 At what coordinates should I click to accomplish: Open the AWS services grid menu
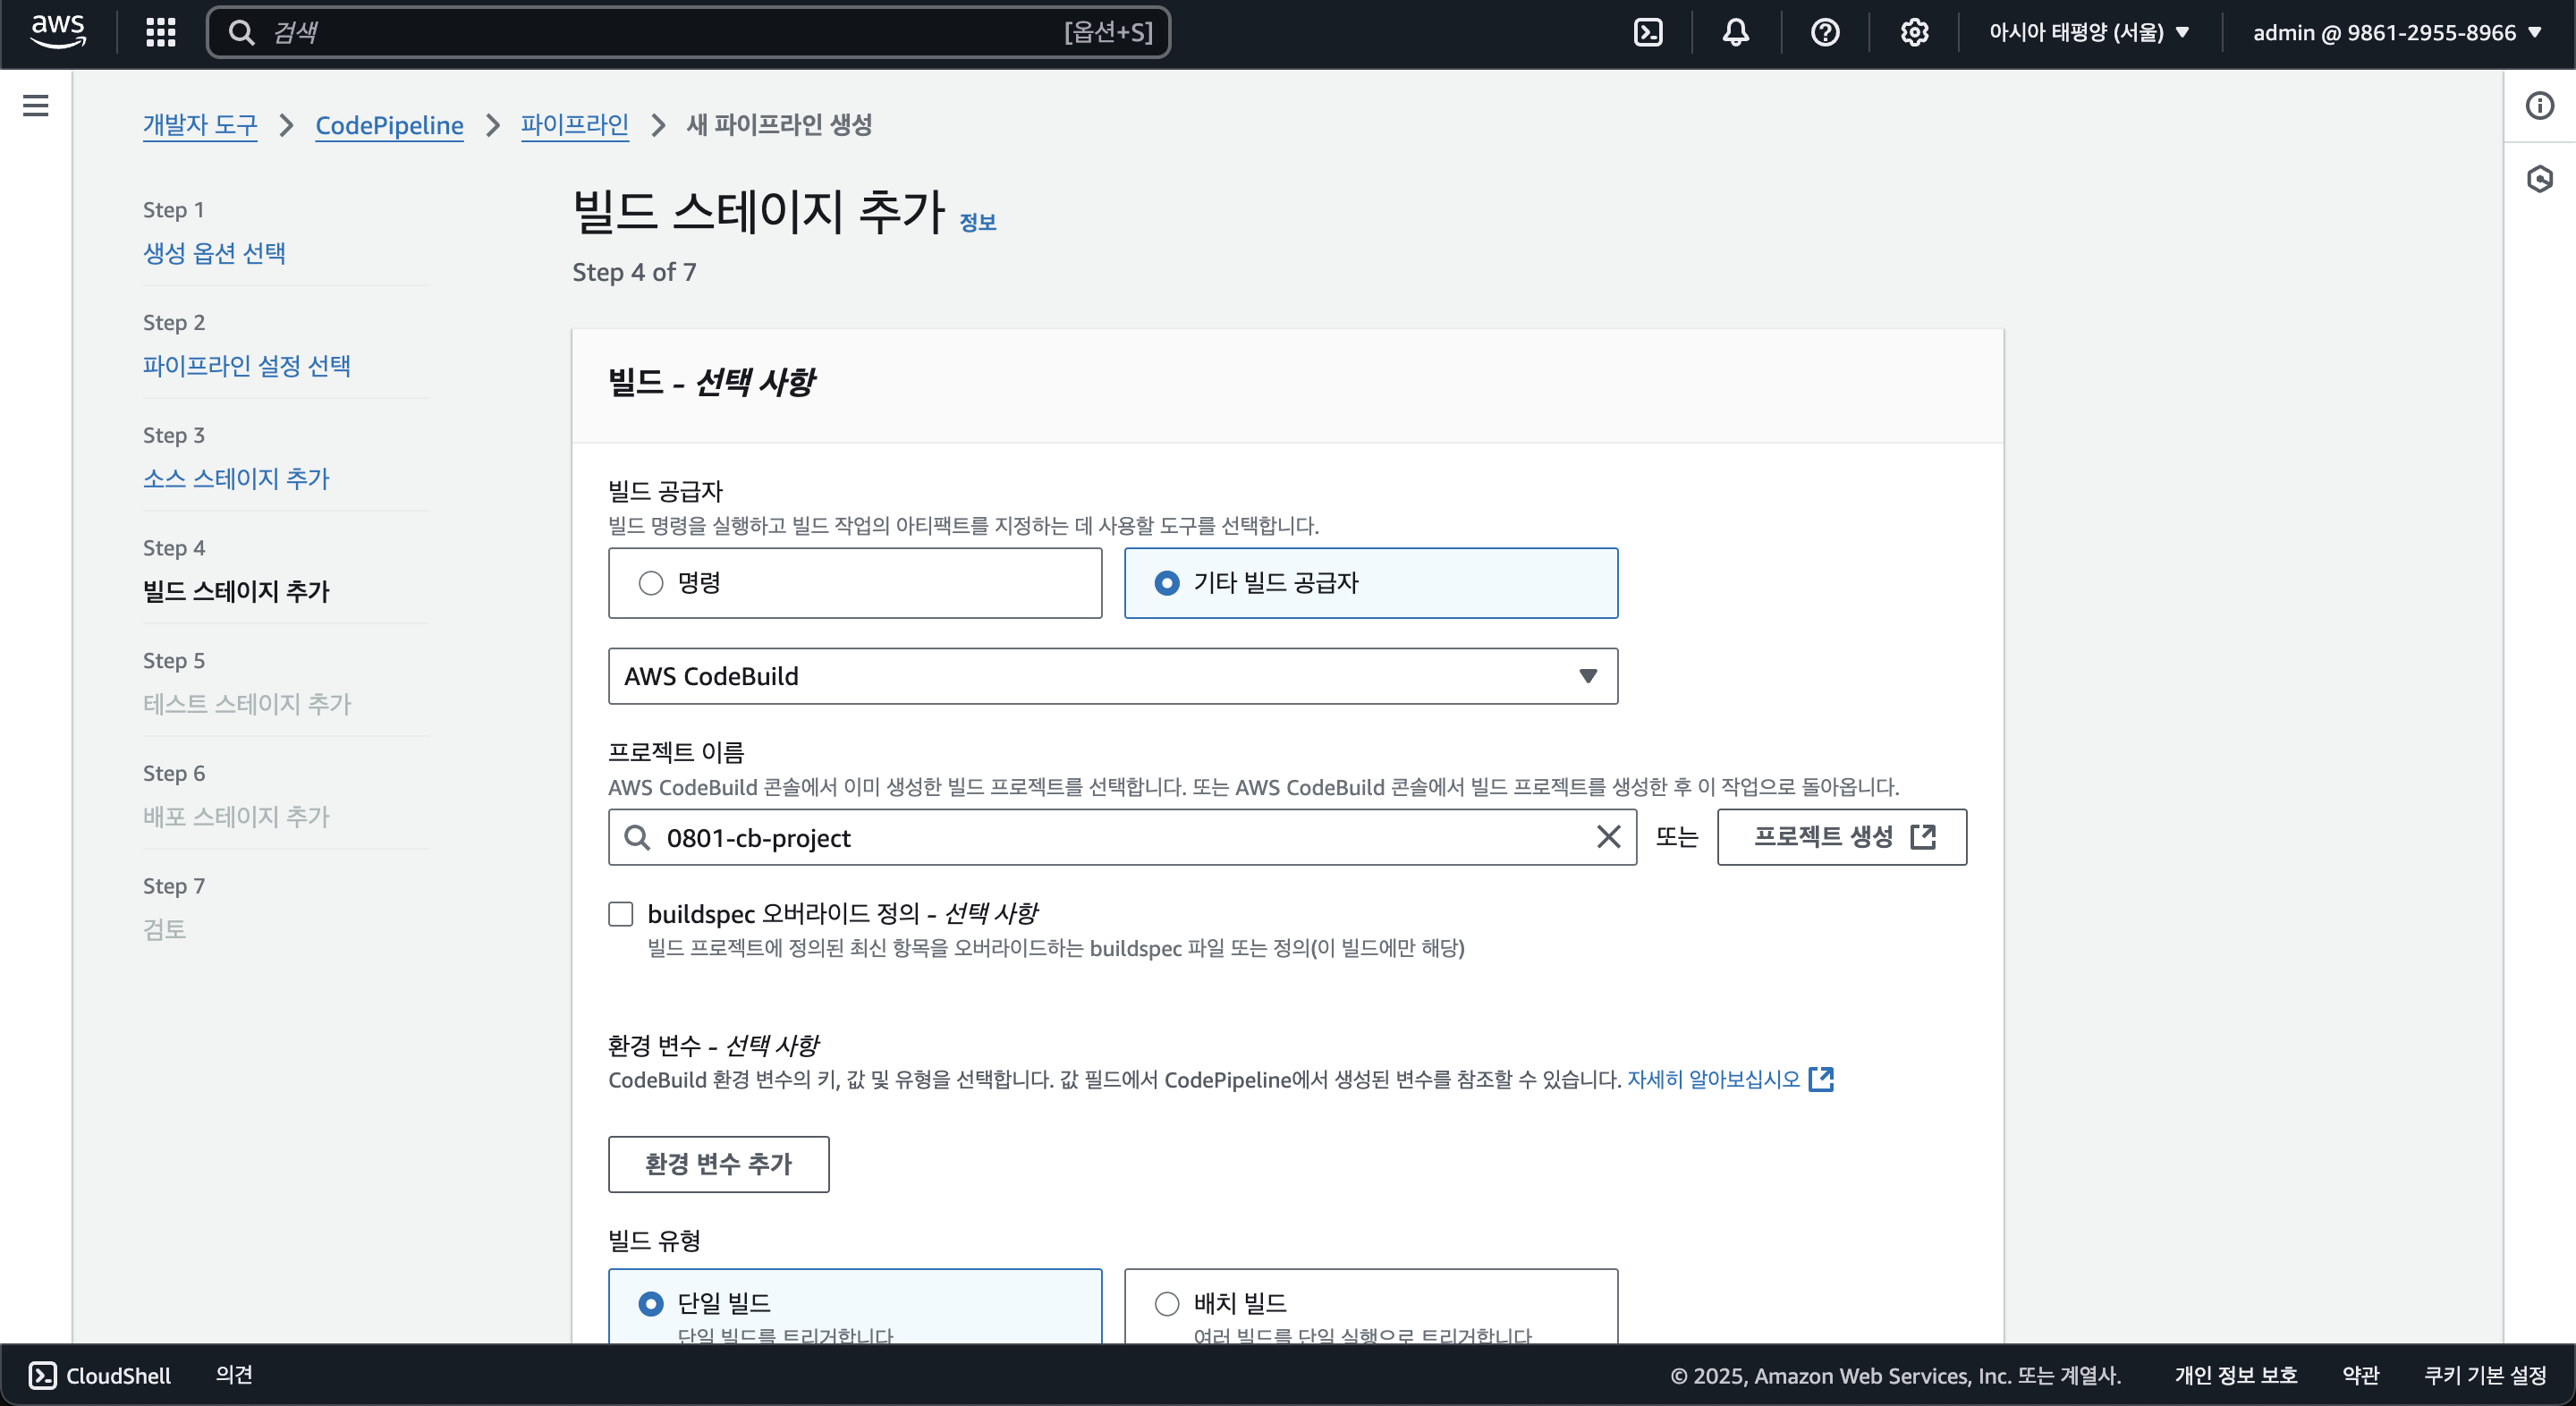[x=160, y=32]
